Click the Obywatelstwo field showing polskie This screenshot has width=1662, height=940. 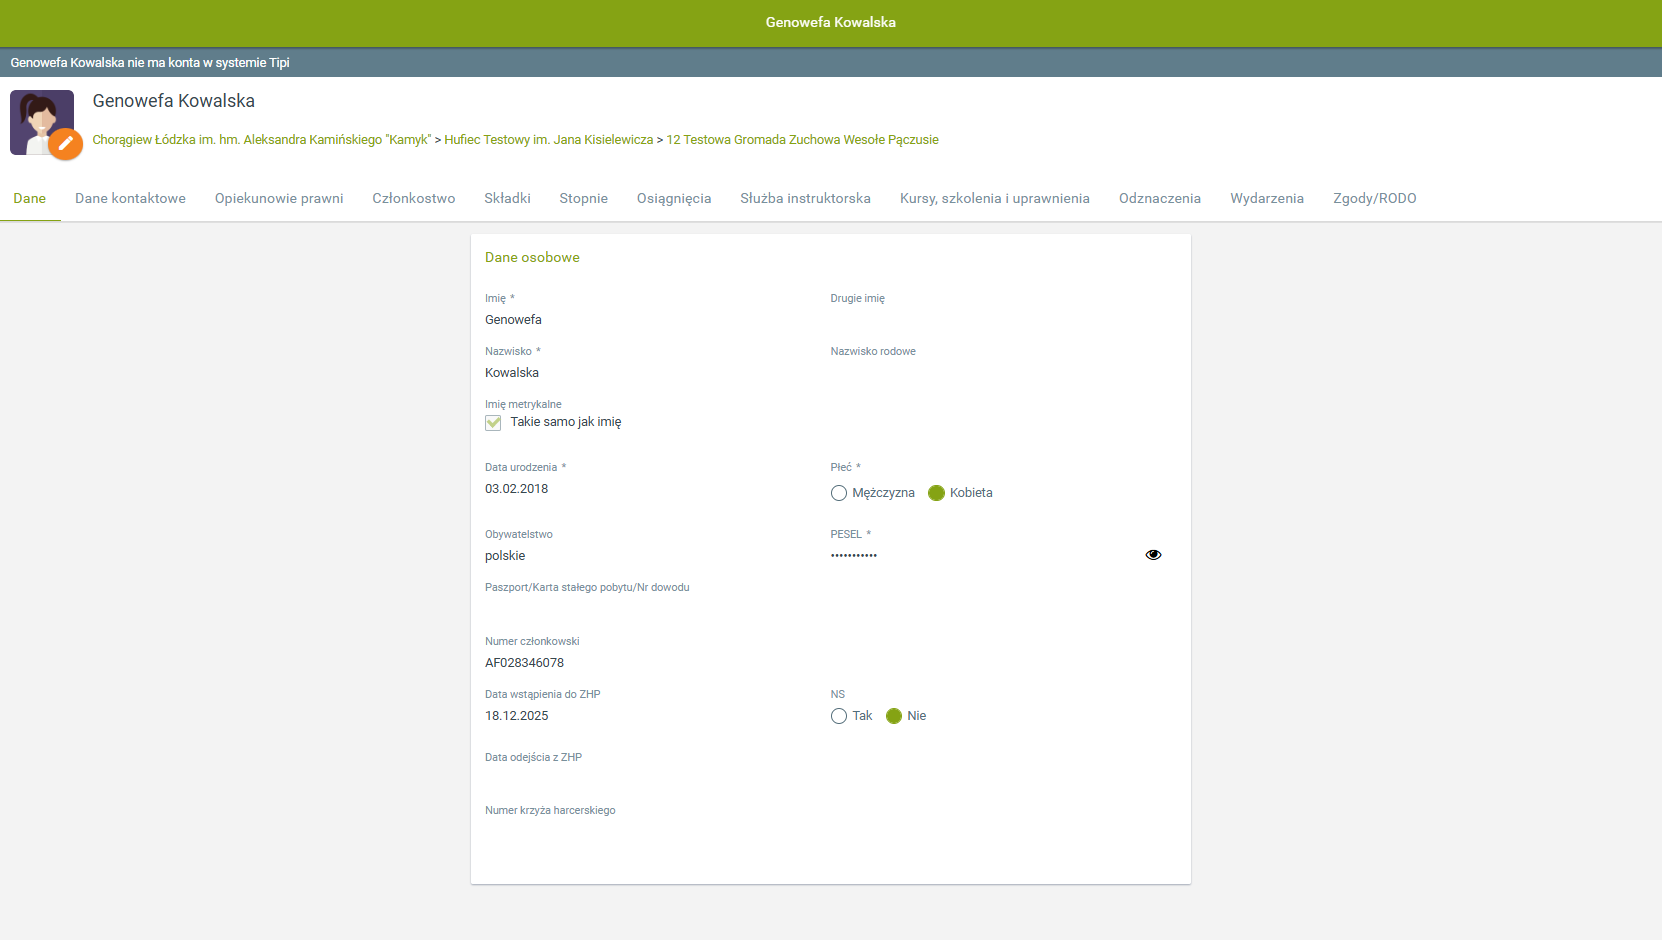pos(505,556)
